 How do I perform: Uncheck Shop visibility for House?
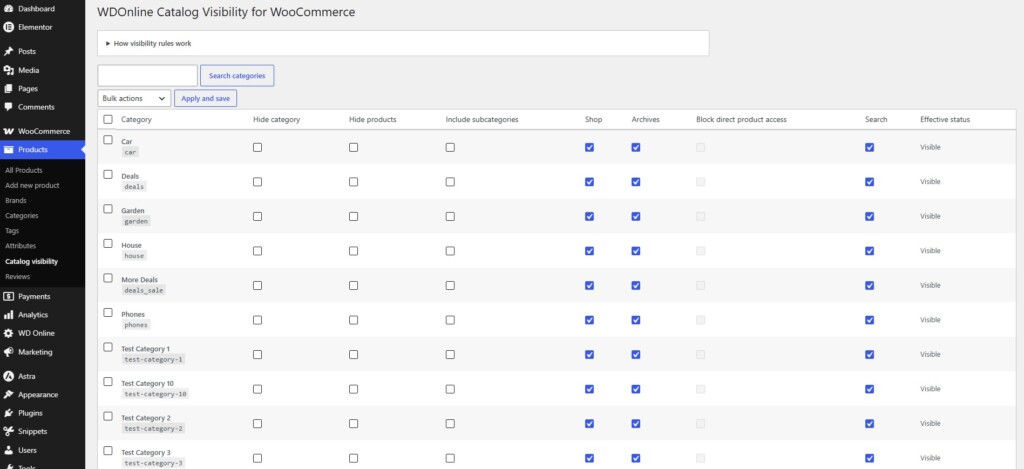point(590,251)
